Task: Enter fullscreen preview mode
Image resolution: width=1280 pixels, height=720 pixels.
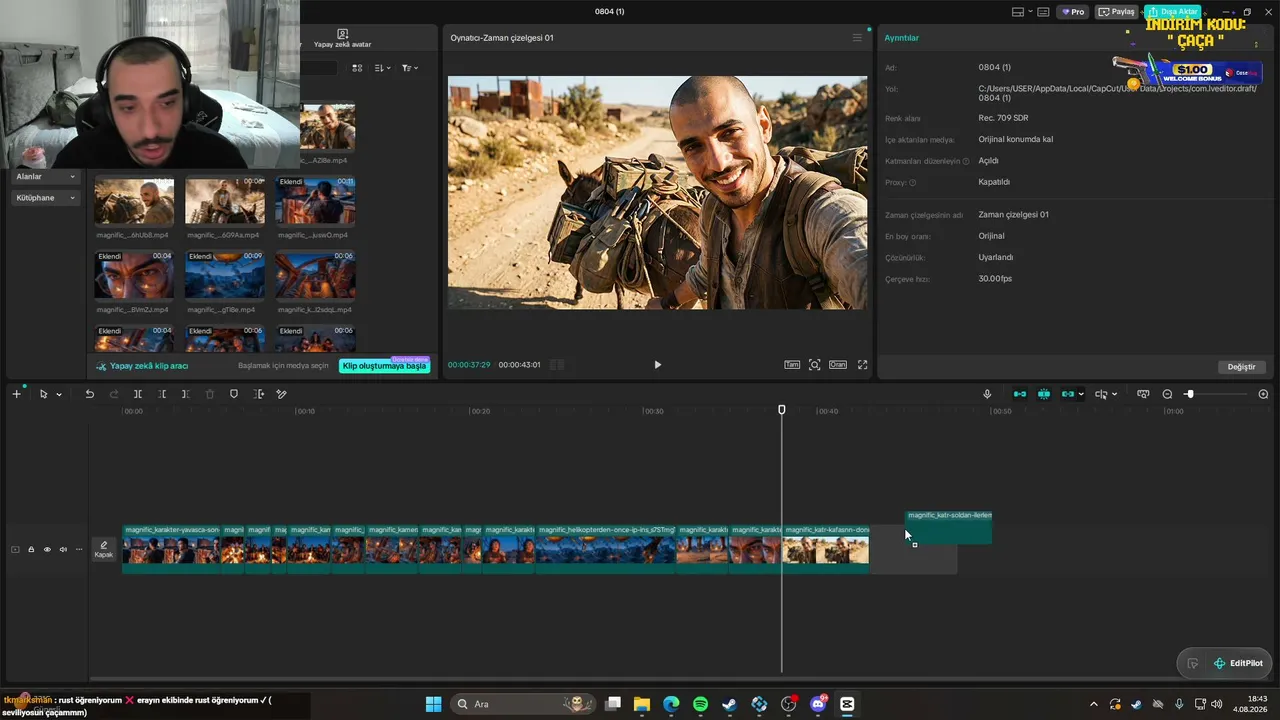Action: click(x=862, y=365)
